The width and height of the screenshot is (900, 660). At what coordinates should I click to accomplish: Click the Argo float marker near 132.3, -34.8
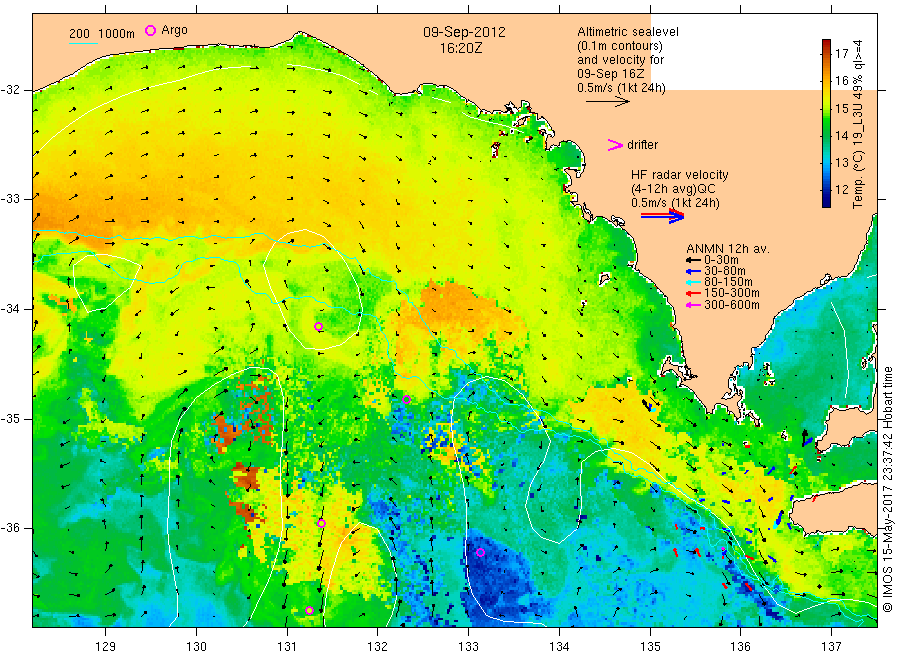(x=406, y=399)
